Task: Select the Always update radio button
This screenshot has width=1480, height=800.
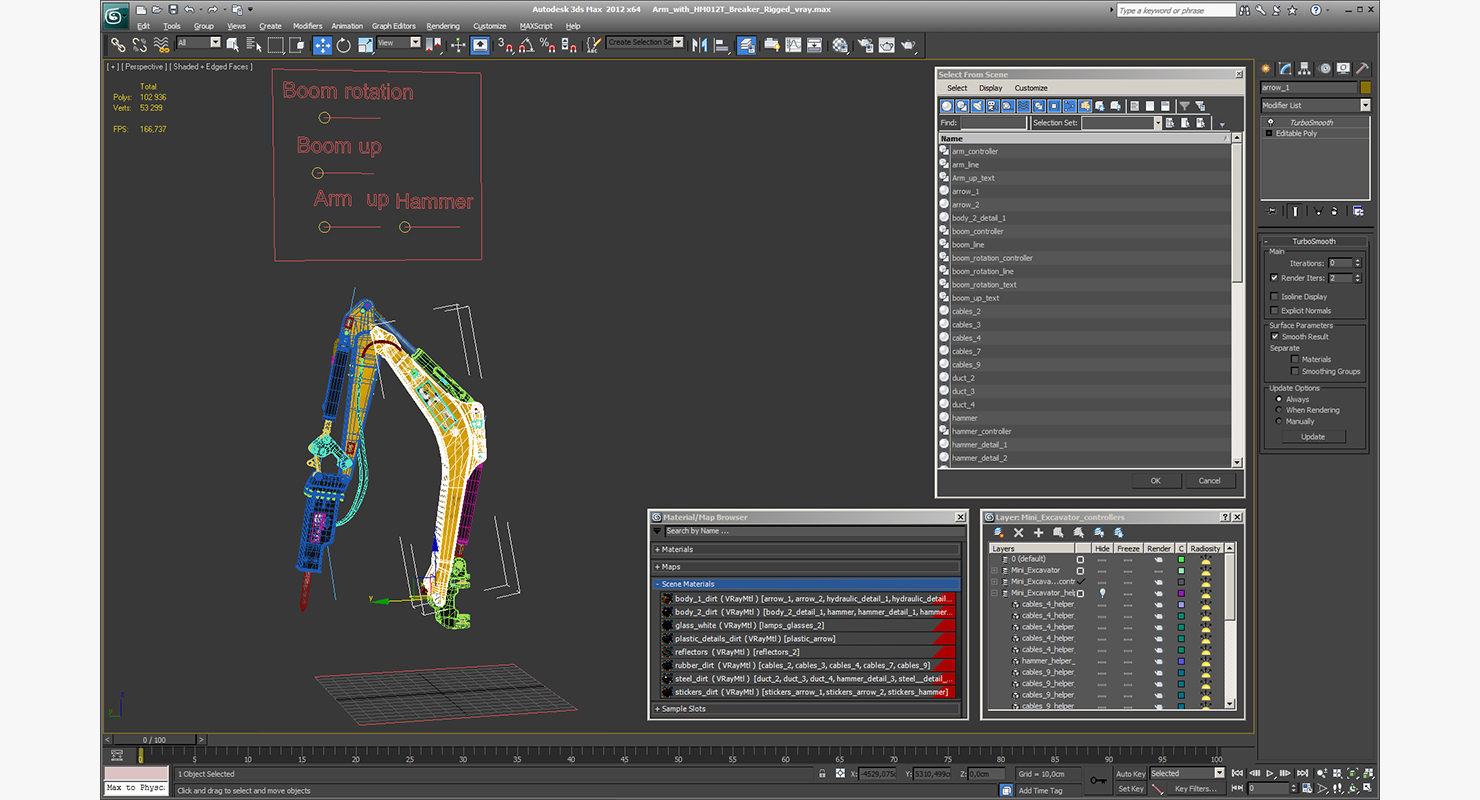Action: coord(1279,399)
